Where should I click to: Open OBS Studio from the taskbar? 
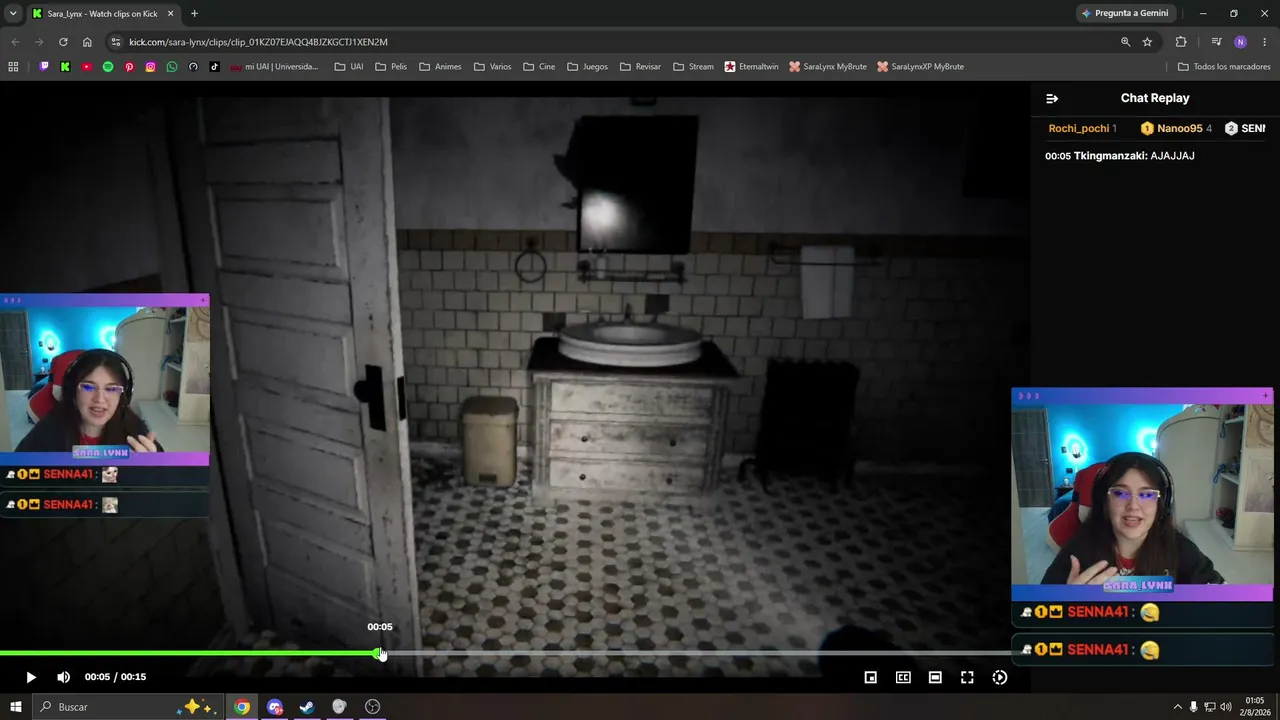coord(372,707)
